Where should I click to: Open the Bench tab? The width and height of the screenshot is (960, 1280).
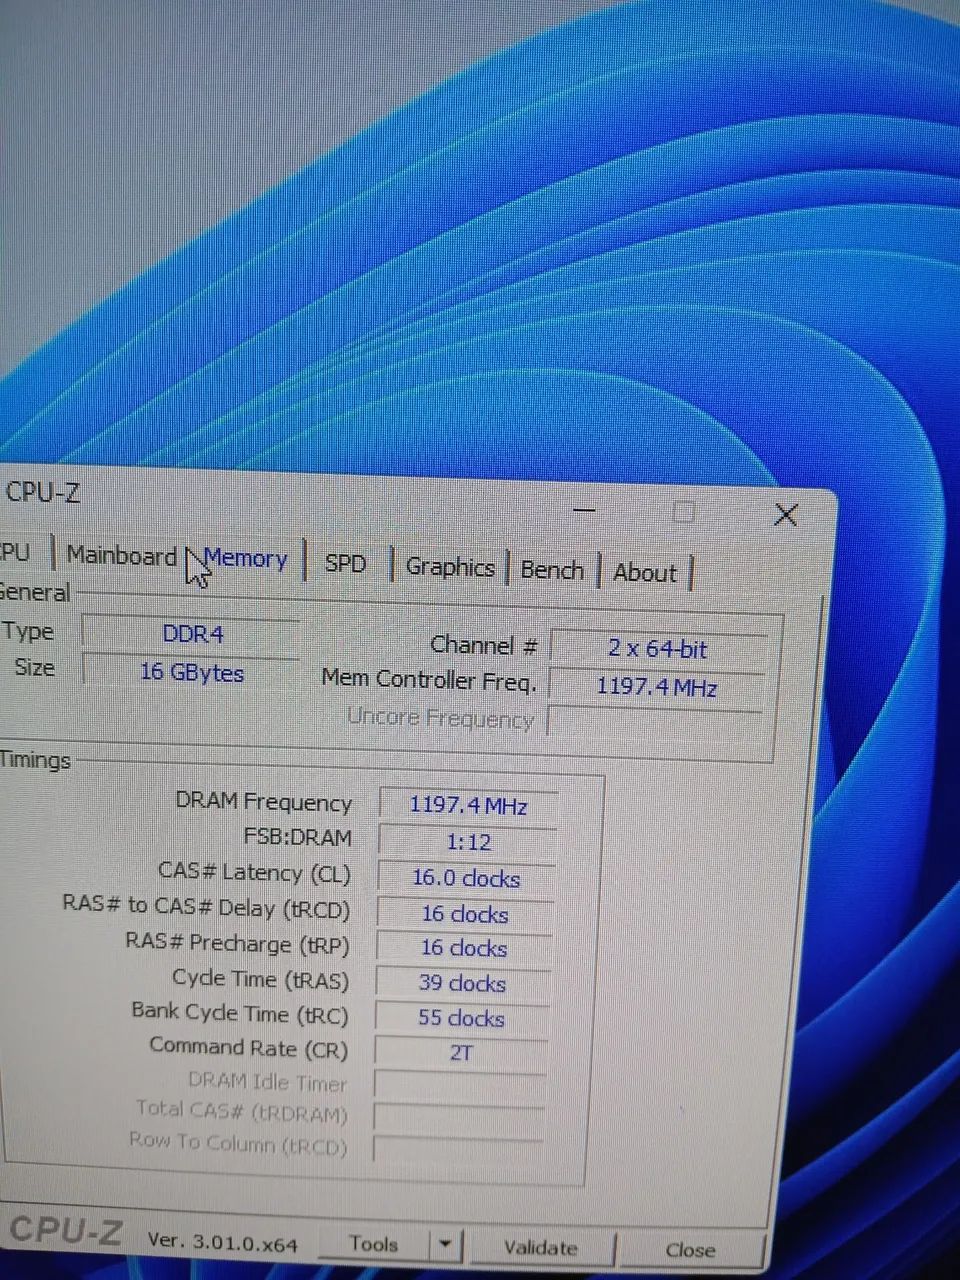552,570
